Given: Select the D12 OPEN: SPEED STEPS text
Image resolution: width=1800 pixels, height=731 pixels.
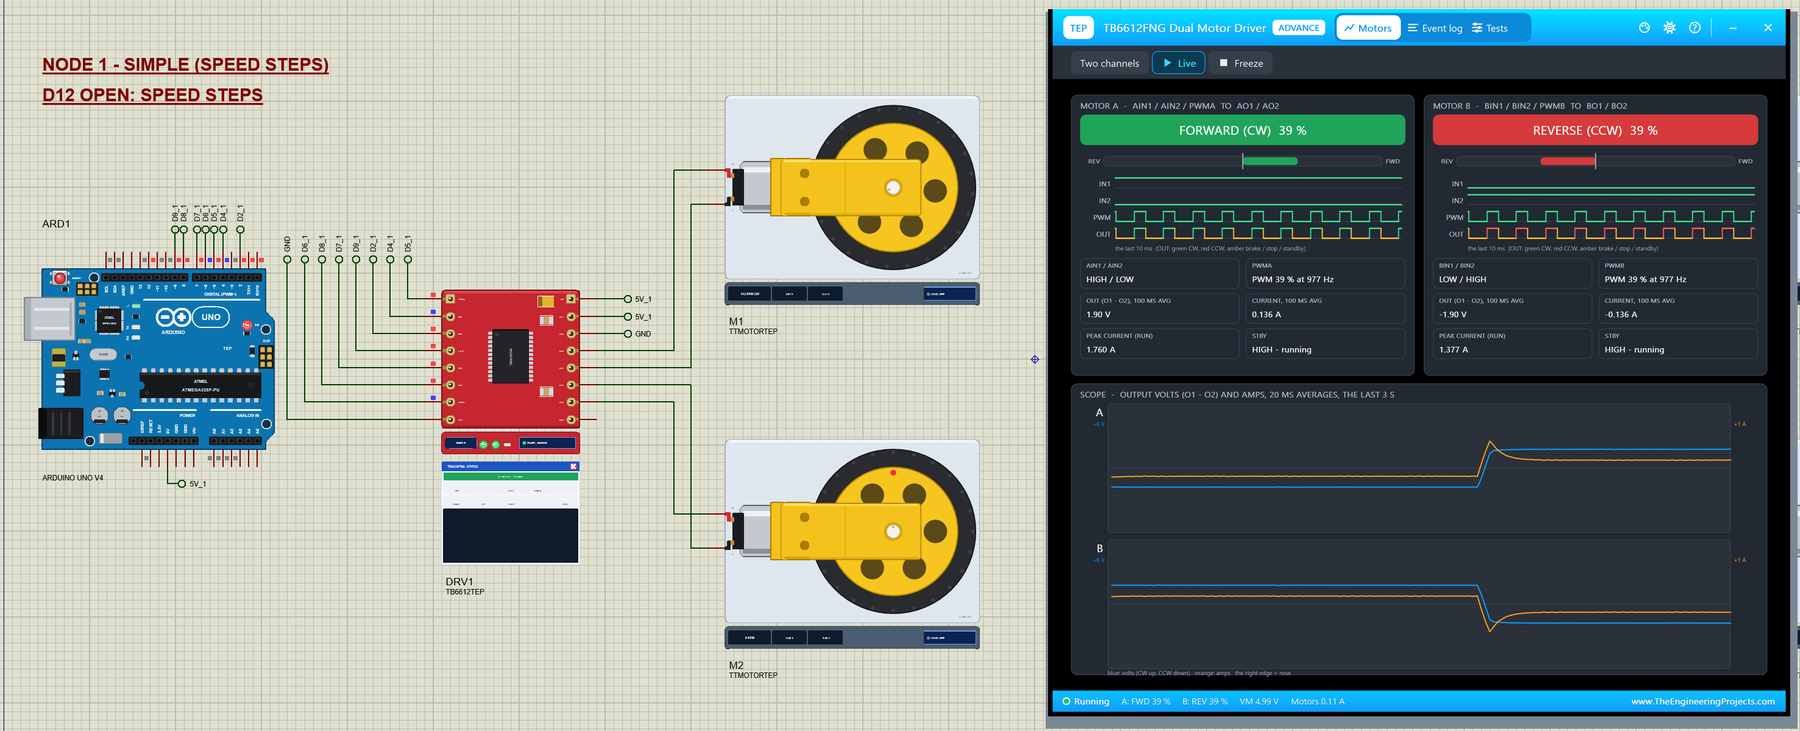Looking at the screenshot, I should click(x=152, y=95).
